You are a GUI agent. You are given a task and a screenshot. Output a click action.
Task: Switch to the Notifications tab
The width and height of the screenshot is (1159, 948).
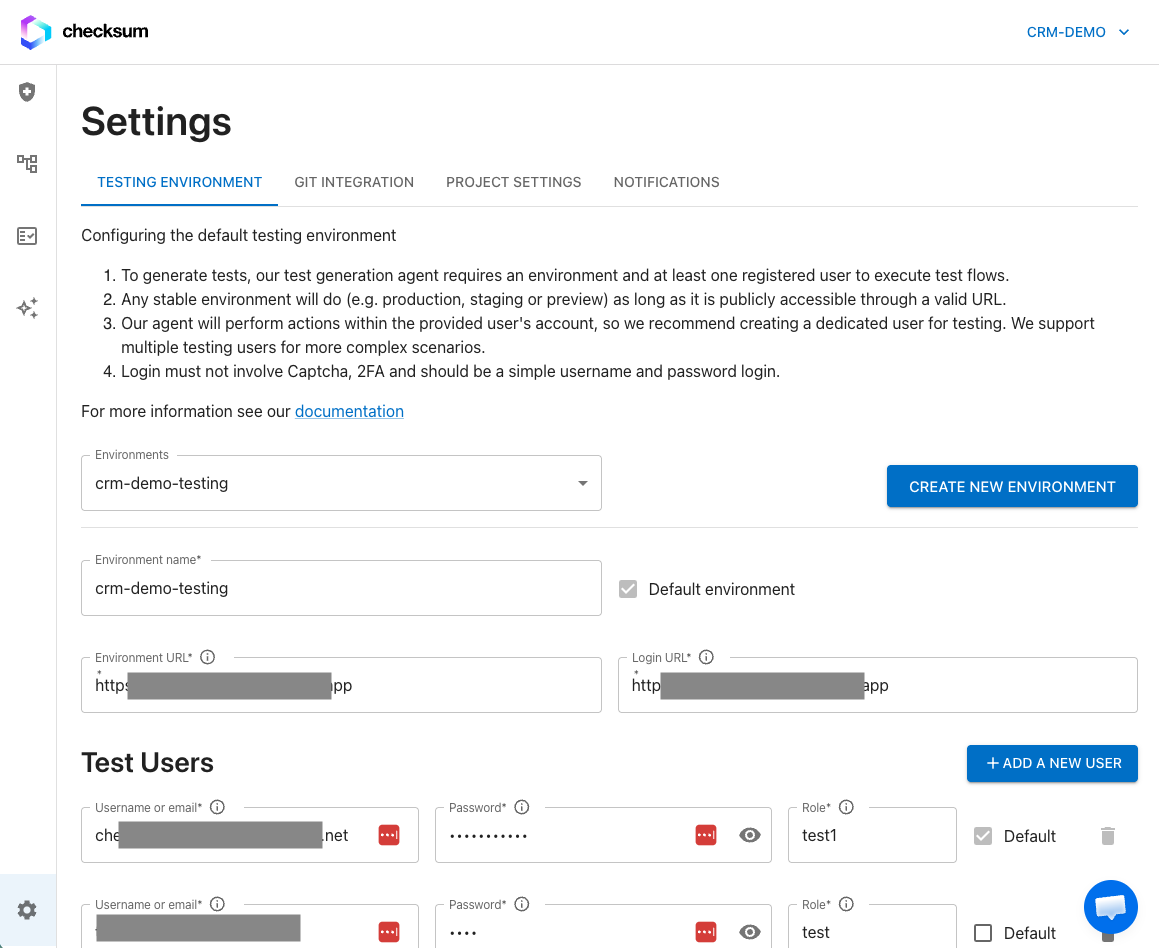coord(667,183)
